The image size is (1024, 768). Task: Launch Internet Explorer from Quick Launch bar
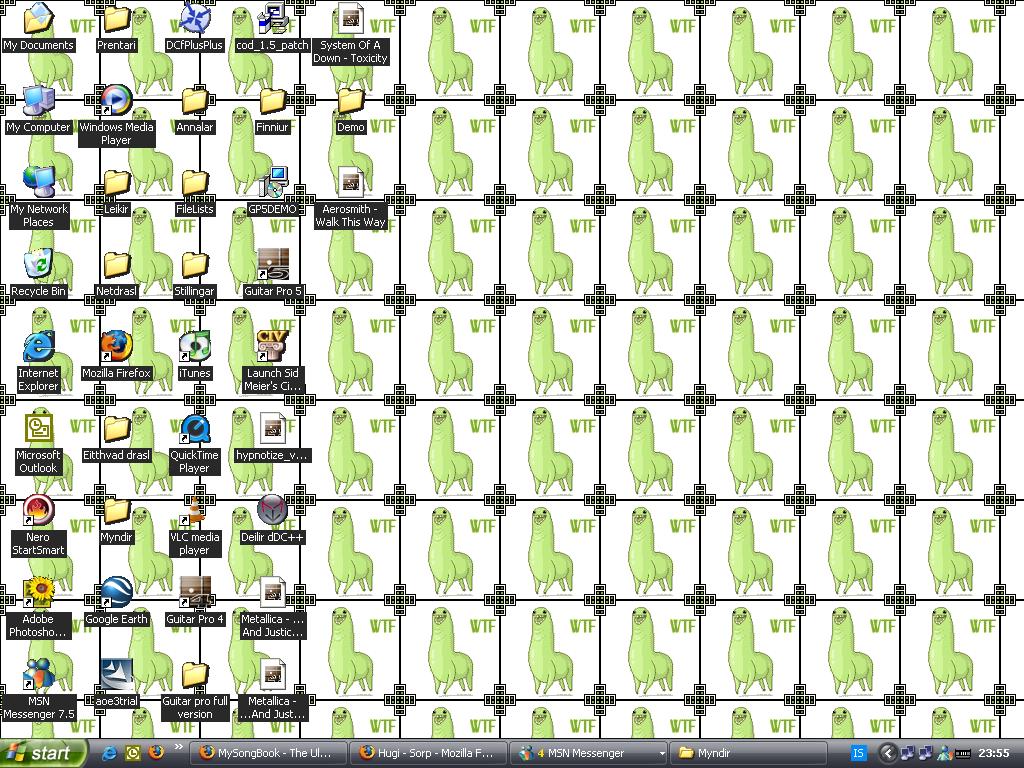point(110,753)
